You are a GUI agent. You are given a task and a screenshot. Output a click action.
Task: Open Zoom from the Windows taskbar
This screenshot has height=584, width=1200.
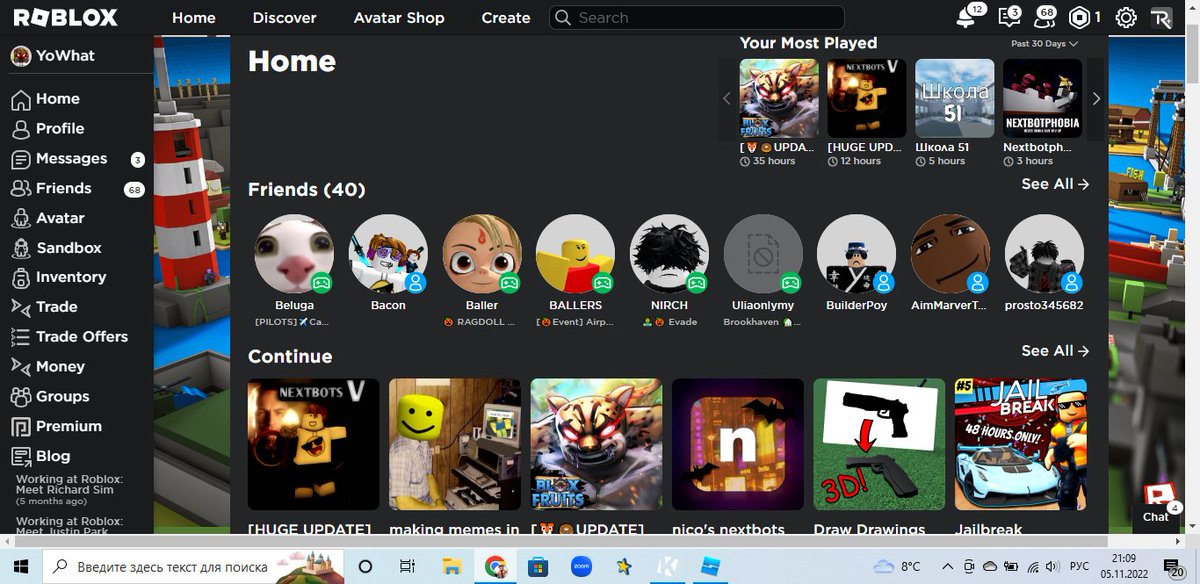pos(582,566)
